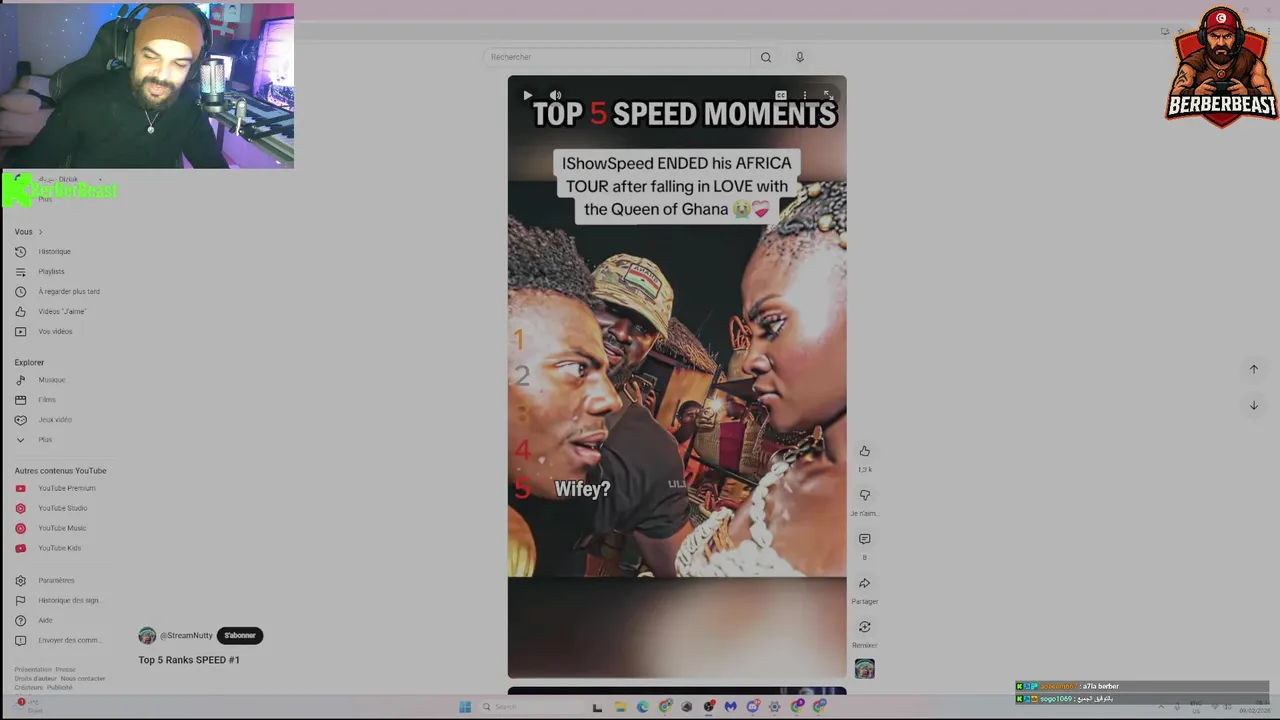Screen dimensions: 1280x720
Task: Subscribe with the S'abonner button
Action: pyautogui.click(x=240, y=636)
